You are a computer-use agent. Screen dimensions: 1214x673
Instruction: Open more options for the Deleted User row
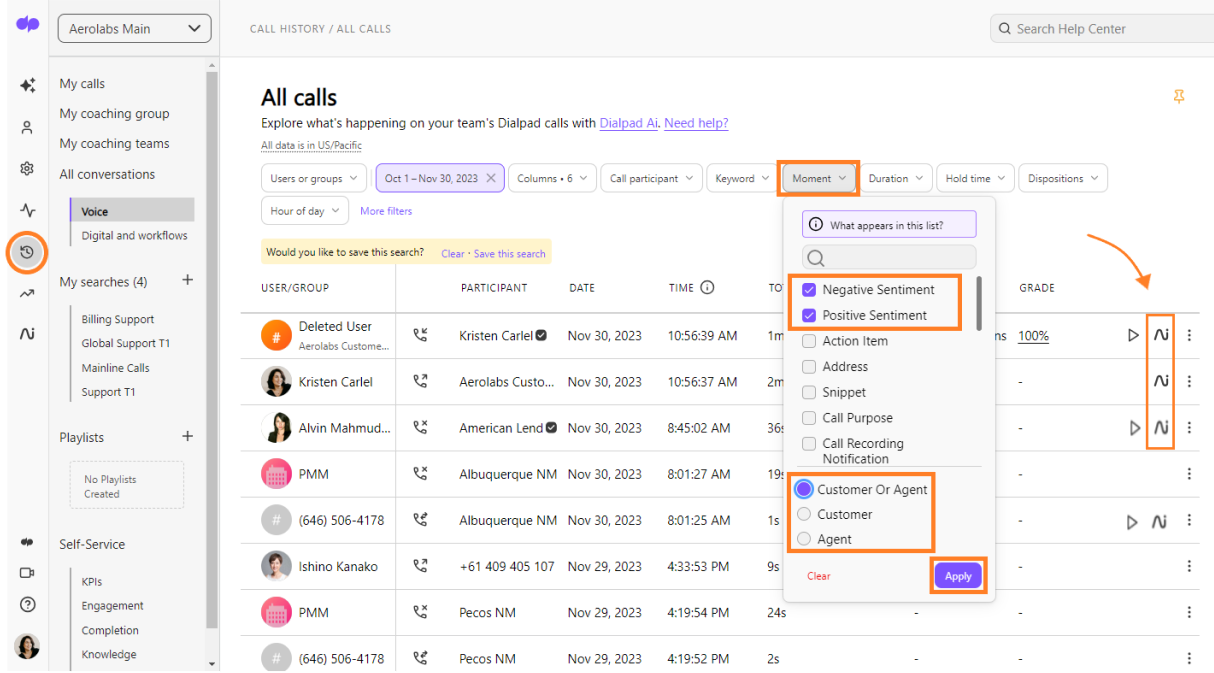(x=1189, y=336)
